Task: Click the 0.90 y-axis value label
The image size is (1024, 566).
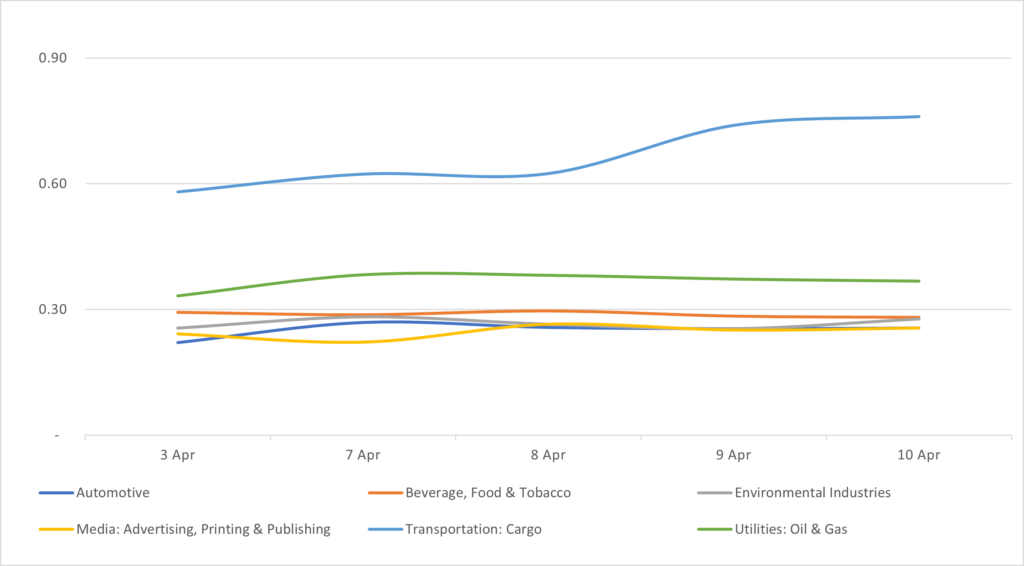Action: coord(52,58)
